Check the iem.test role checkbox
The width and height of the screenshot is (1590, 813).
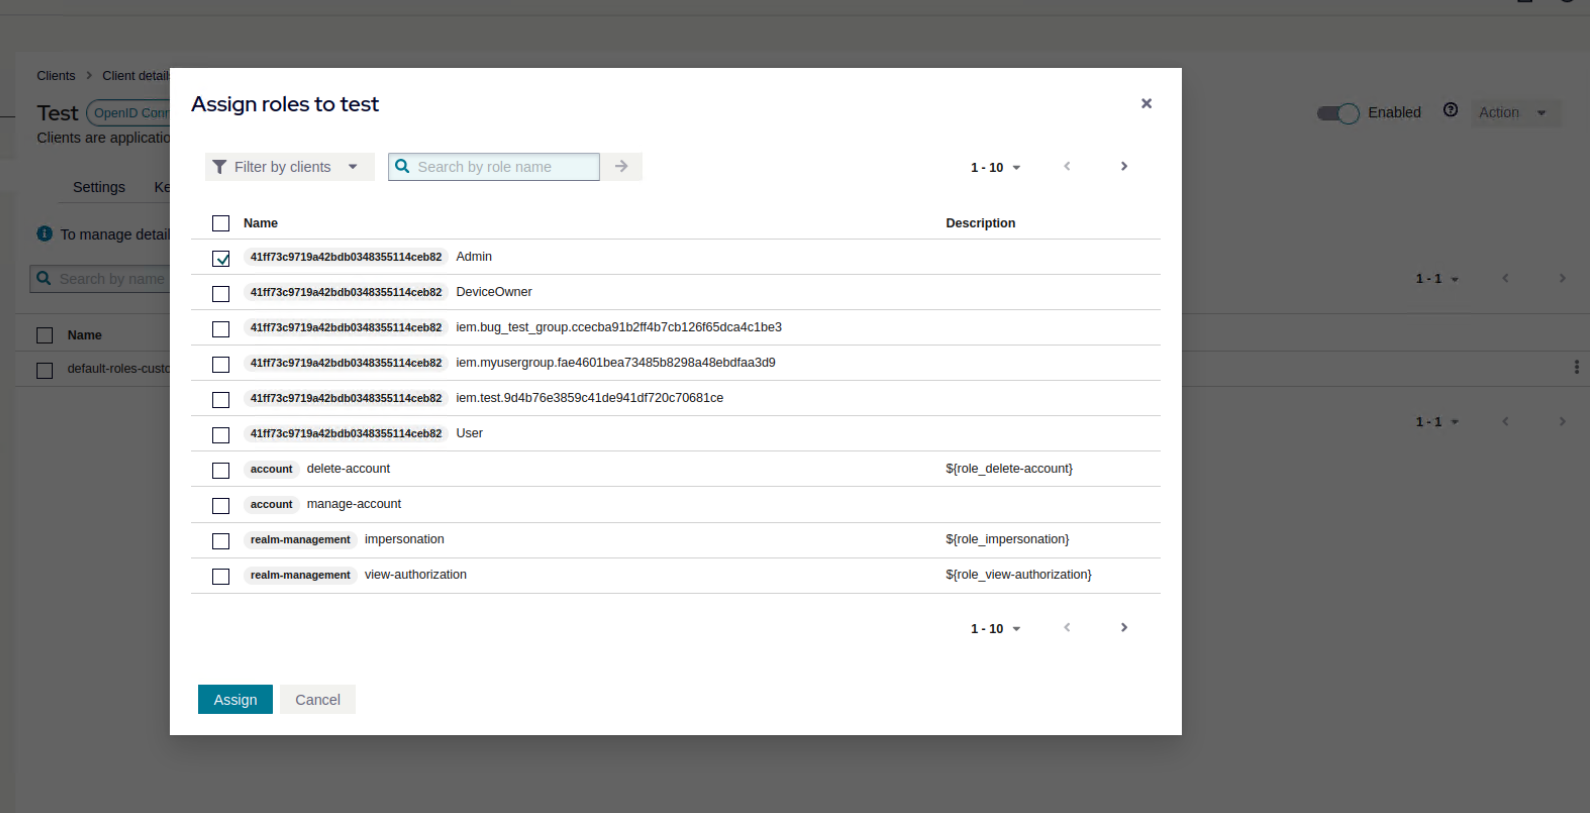pyautogui.click(x=221, y=399)
